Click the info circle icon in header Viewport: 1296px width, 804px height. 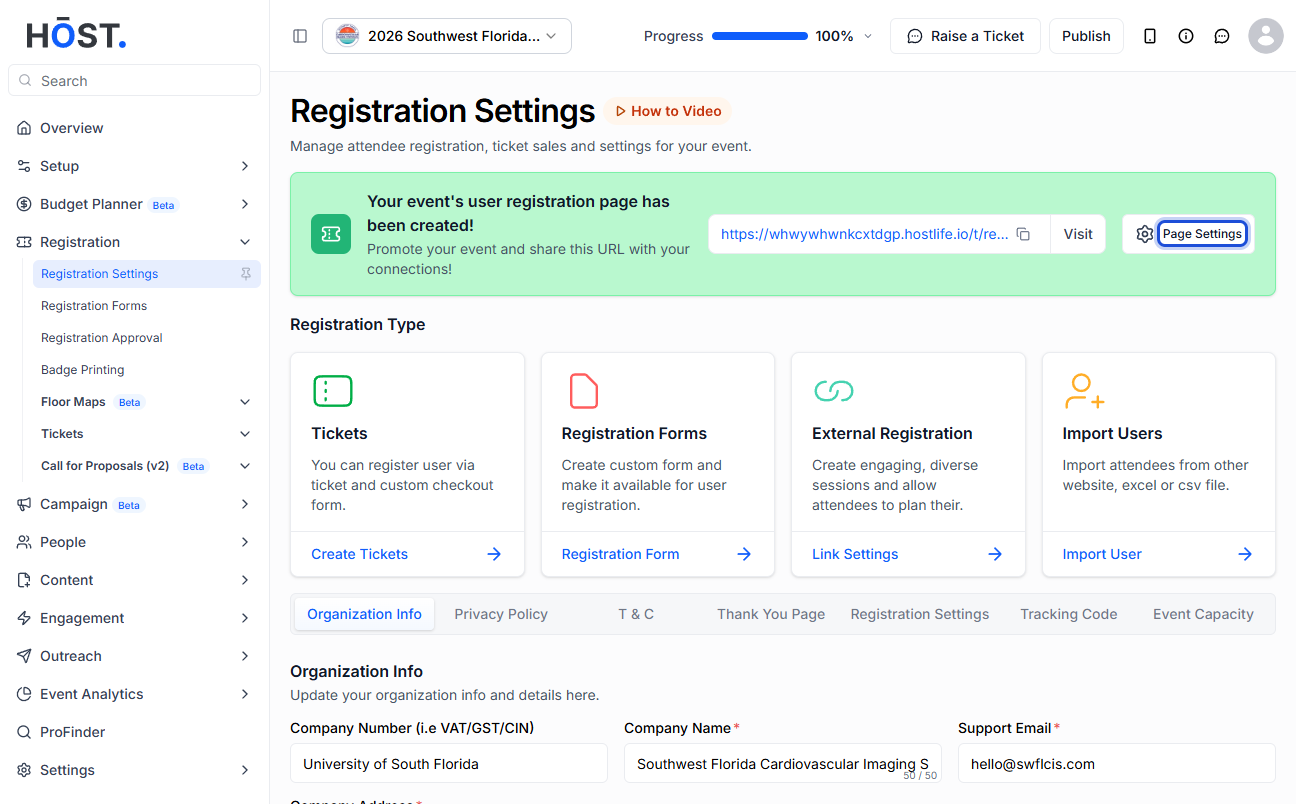(1186, 36)
